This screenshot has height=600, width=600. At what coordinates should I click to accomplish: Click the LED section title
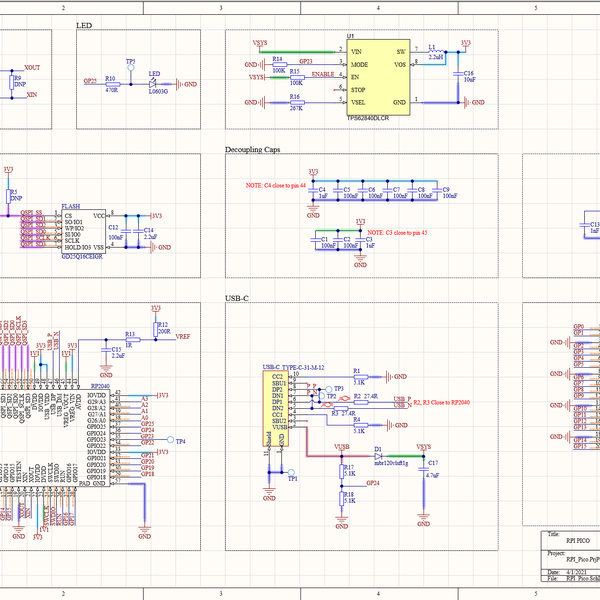tap(84, 26)
